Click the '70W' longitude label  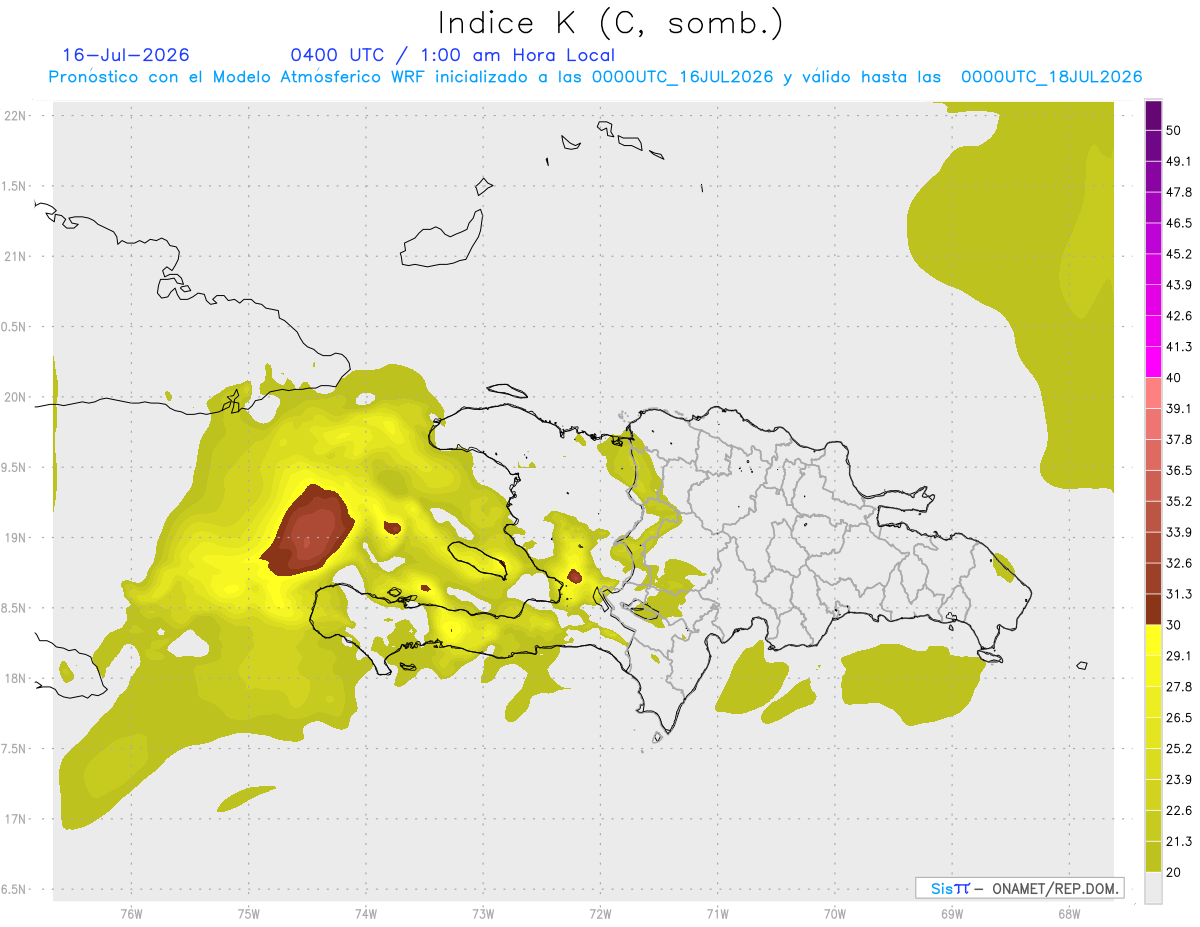coord(834,914)
